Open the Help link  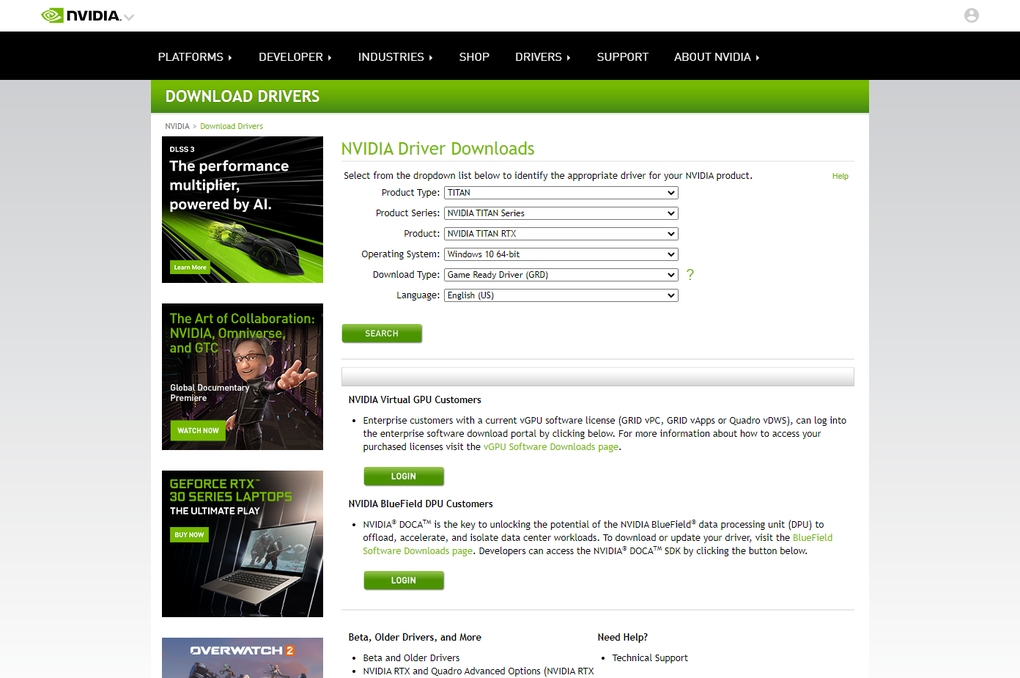pos(839,175)
